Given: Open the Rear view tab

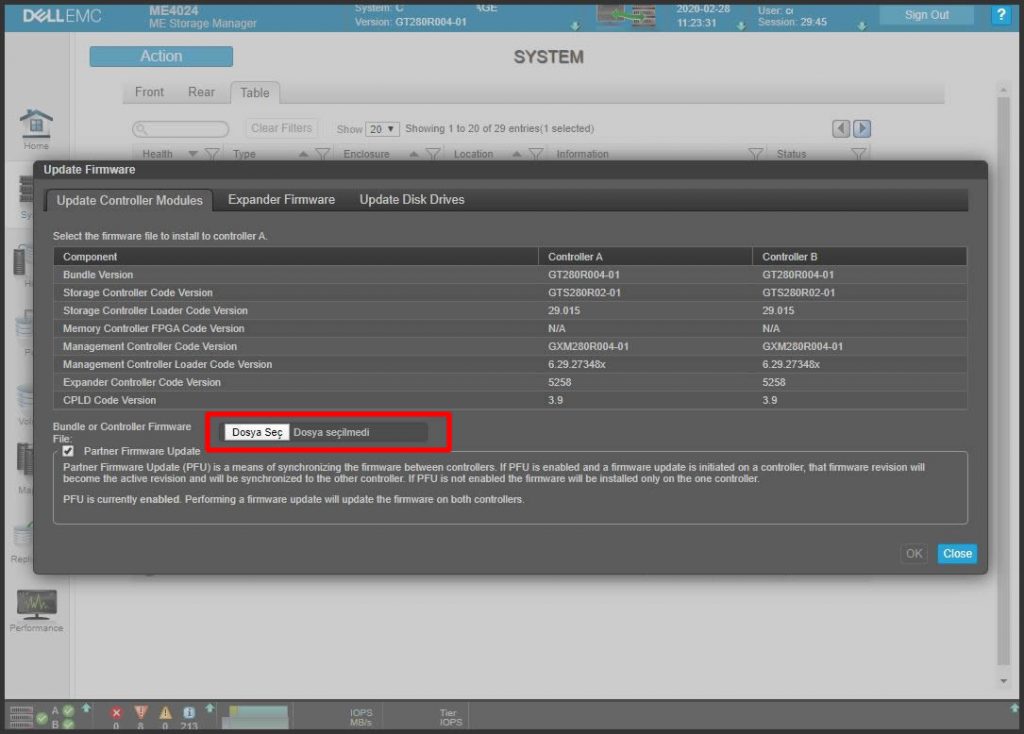Looking at the screenshot, I should [x=201, y=92].
